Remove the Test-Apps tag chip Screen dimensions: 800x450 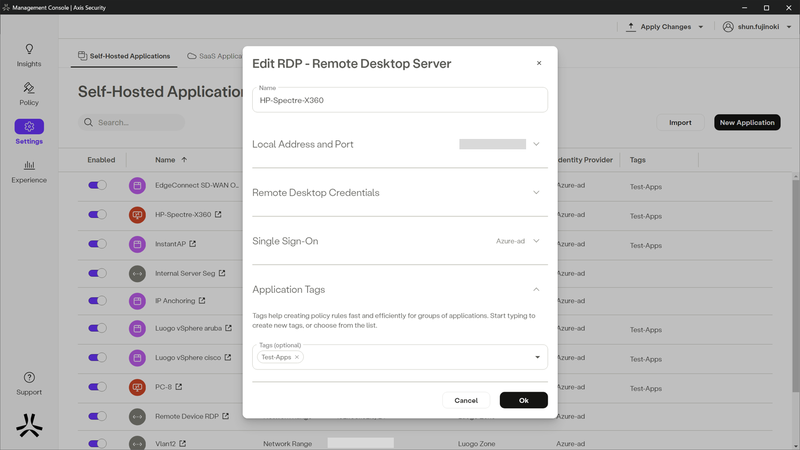coord(297,357)
